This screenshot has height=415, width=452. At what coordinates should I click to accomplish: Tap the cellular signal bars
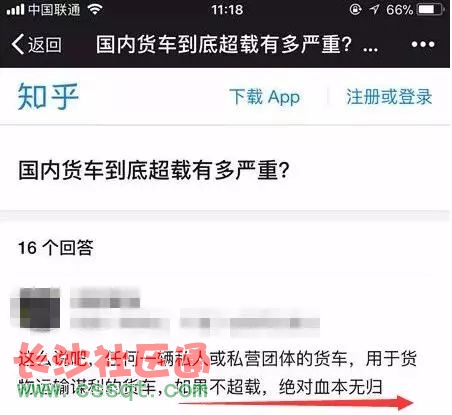click(15, 10)
